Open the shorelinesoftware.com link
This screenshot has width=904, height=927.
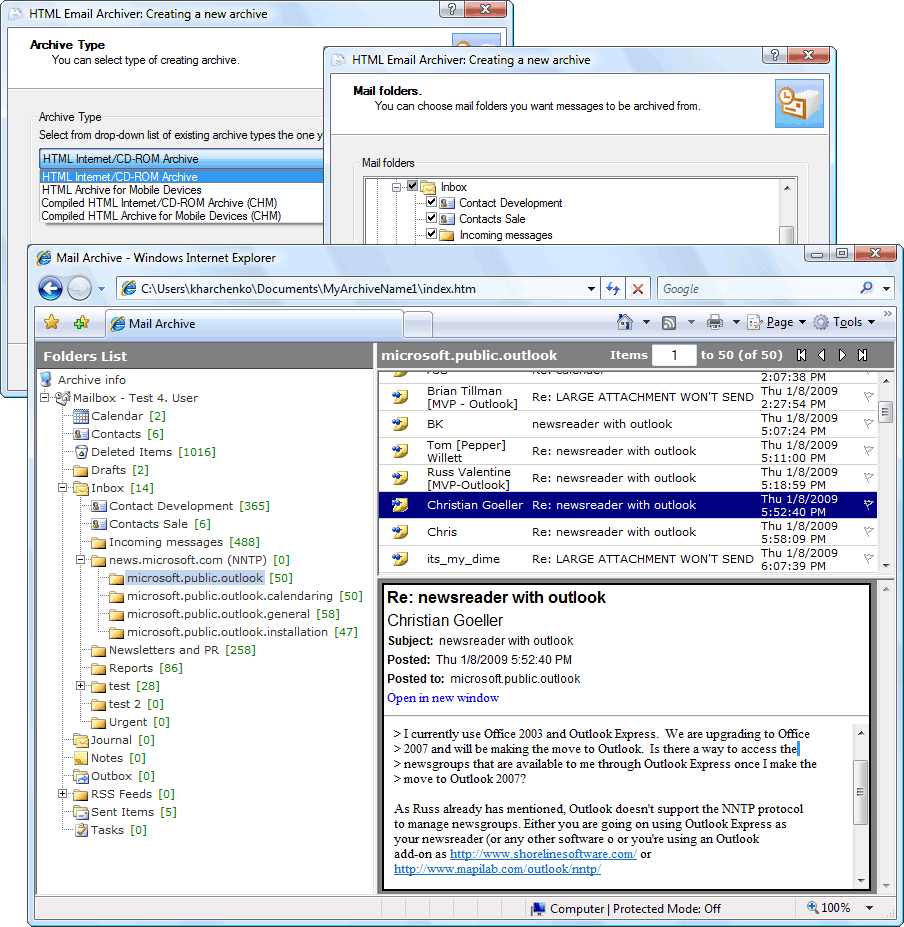[543, 854]
